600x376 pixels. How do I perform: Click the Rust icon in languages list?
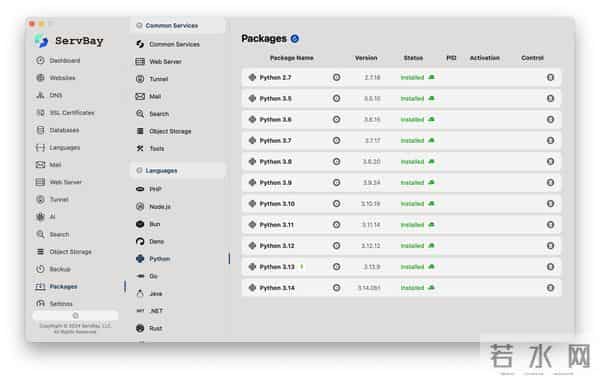click(x=140, y=328)
